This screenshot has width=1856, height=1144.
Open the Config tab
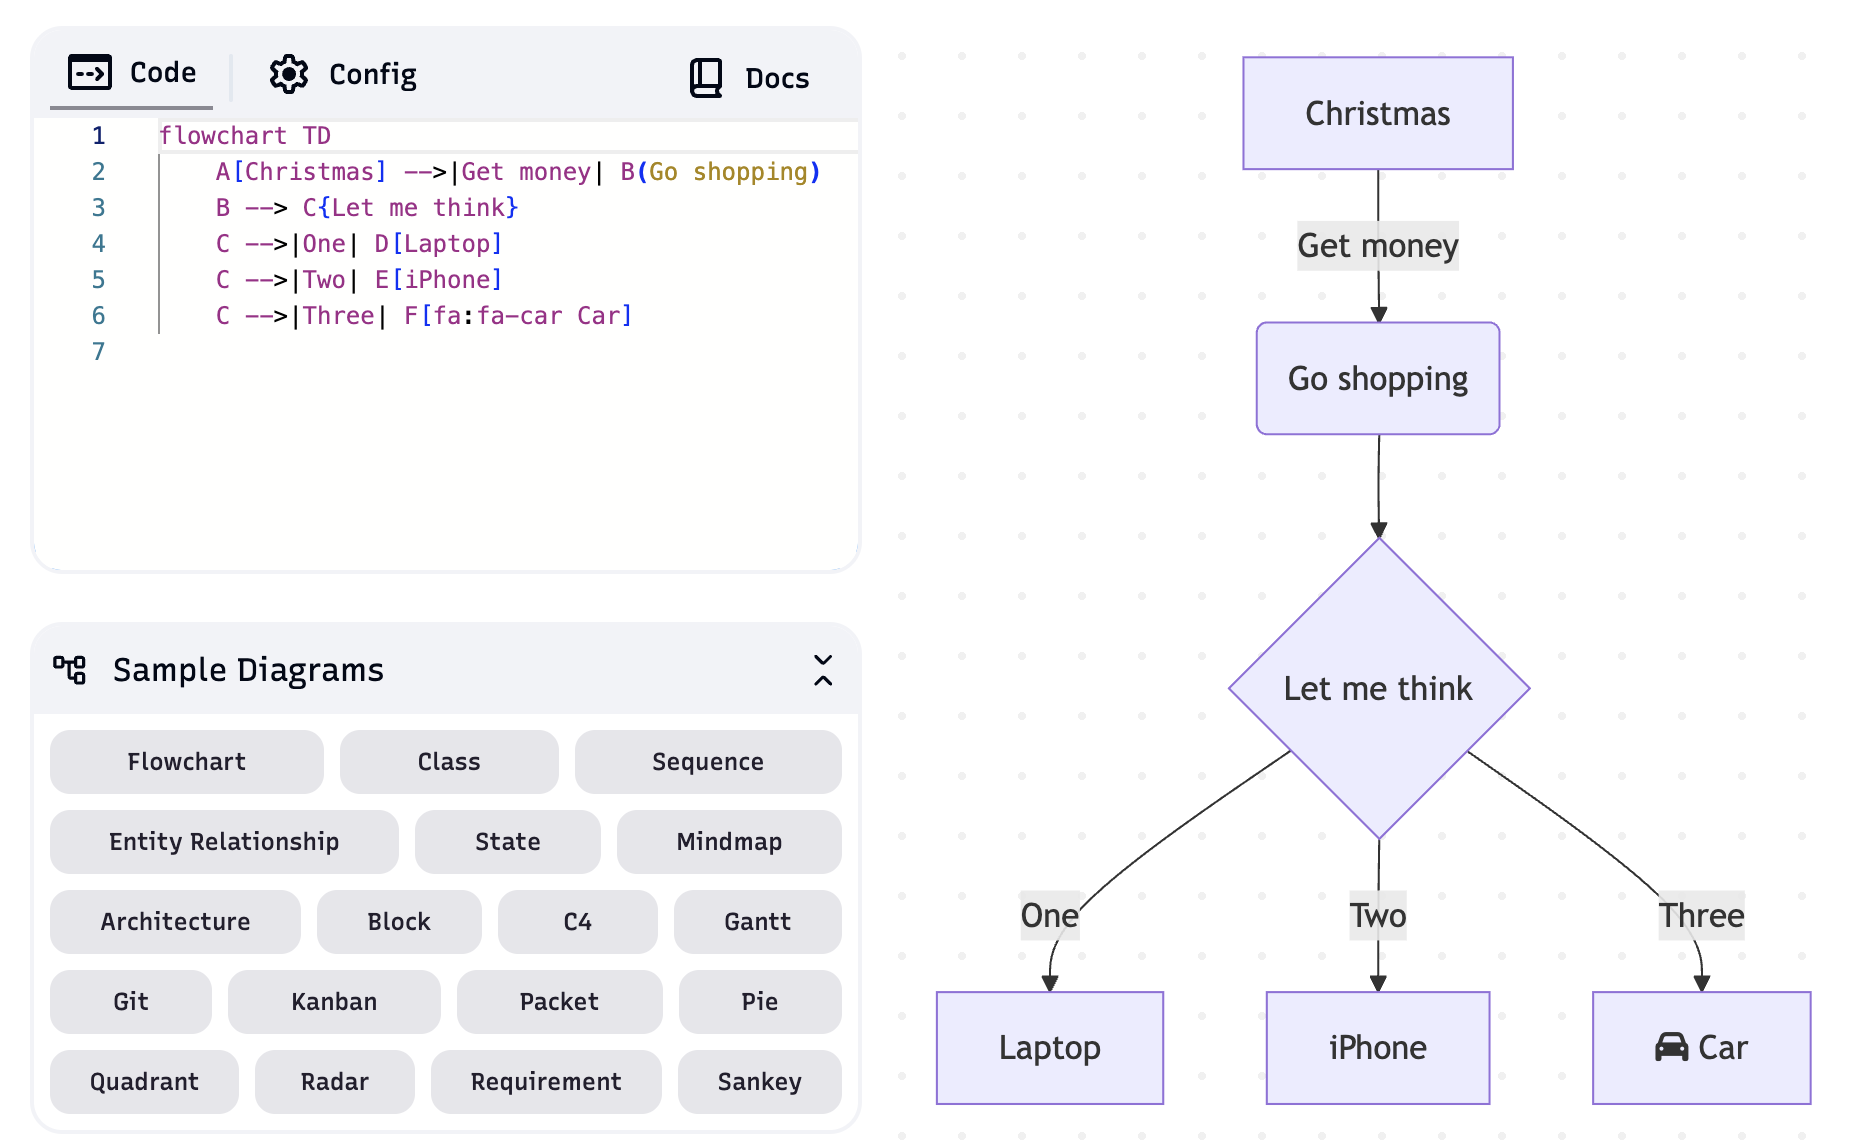click(343, 74)
